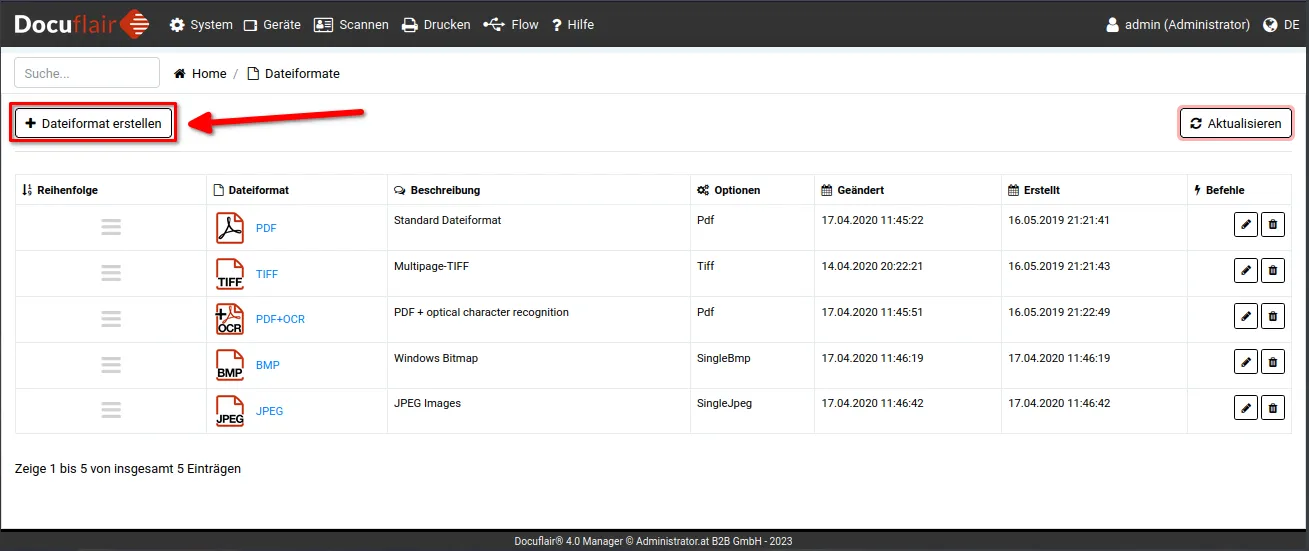The width and height of the screenshot is (1309, 551).
Task: Grab the reorder handle of the PDF row
Action: click(x=111, y=228)
